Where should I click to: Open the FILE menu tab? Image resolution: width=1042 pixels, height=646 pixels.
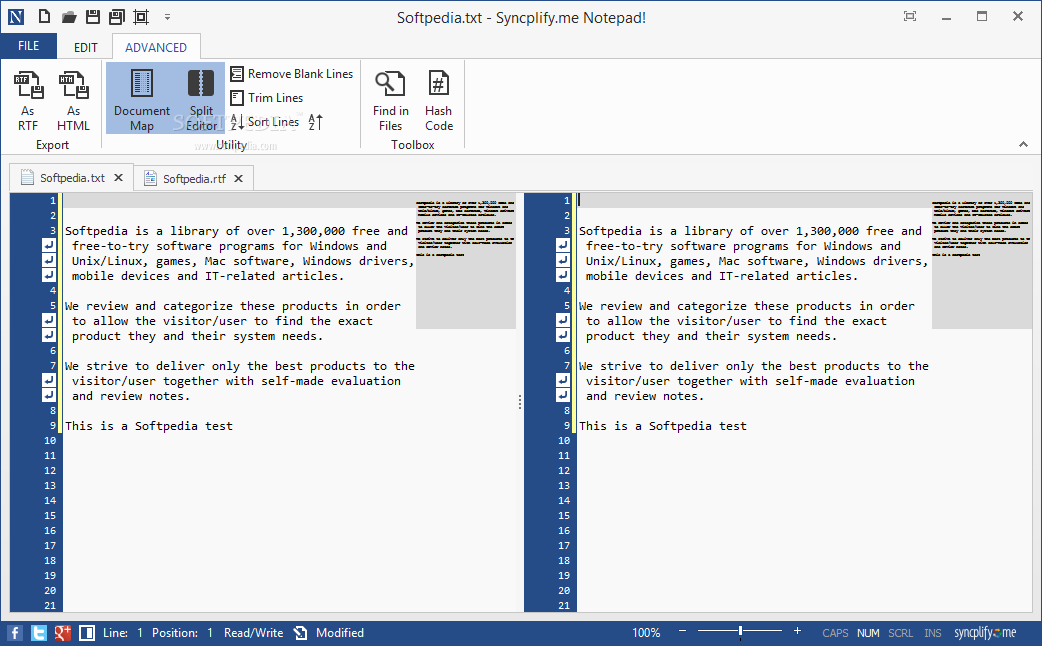[29, 46]
